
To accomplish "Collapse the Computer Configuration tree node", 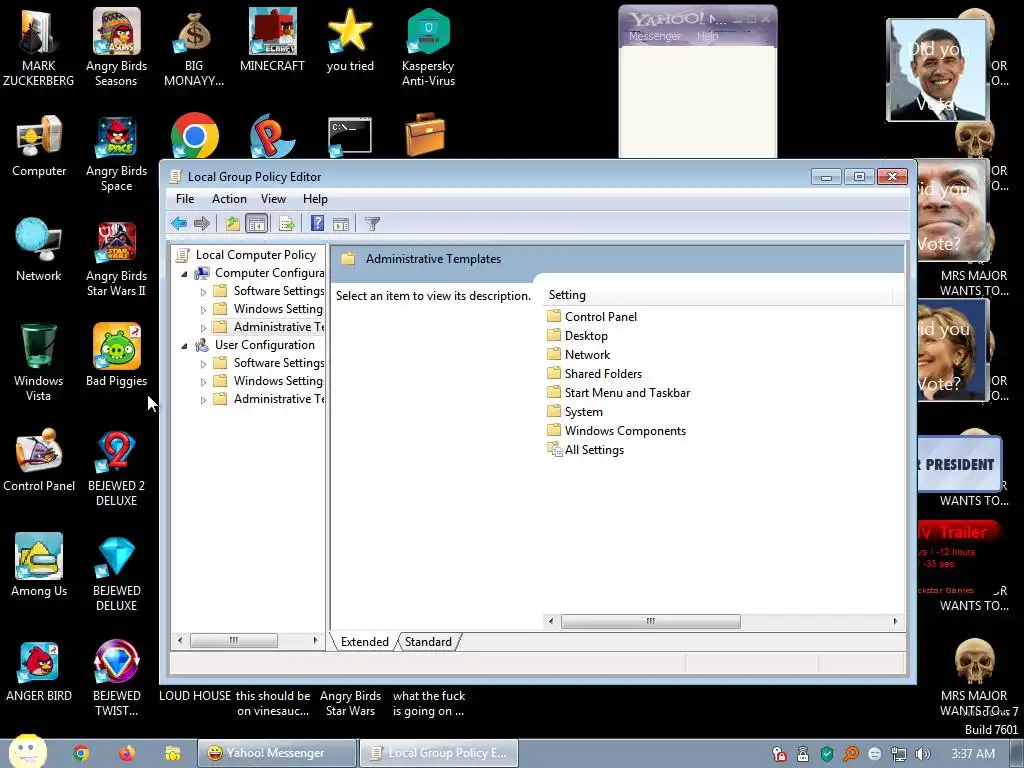I will coord(184,274).
